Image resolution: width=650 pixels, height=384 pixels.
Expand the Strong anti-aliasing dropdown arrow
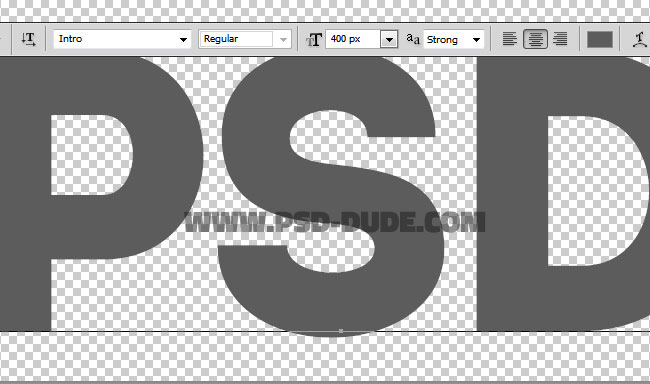click(476, 40)
